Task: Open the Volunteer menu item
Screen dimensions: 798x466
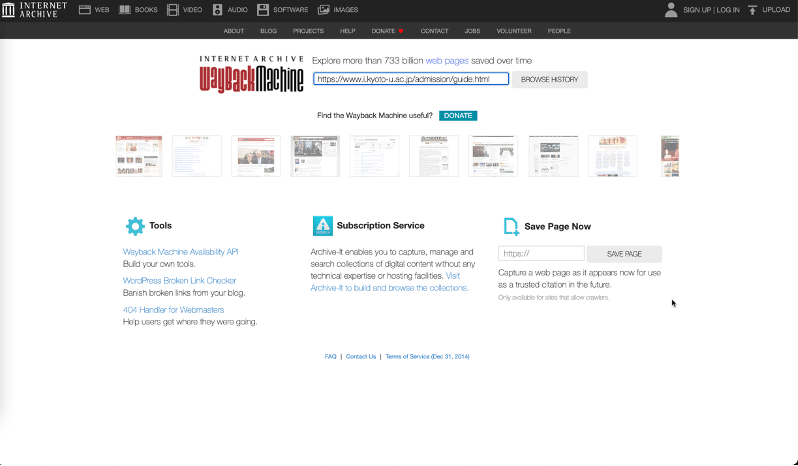Action: click(x=514, y=31)
